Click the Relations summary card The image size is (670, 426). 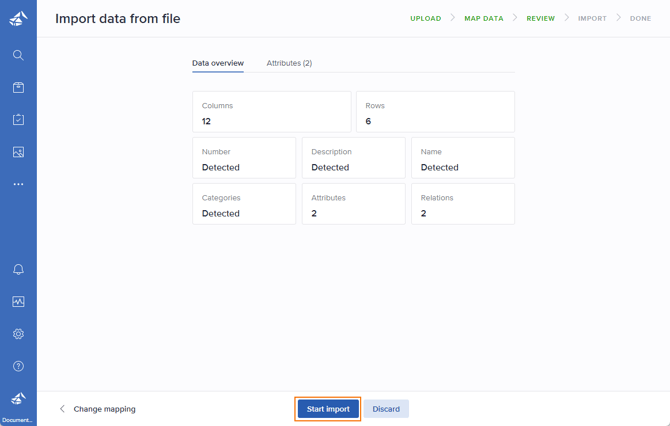coord(462,204)
